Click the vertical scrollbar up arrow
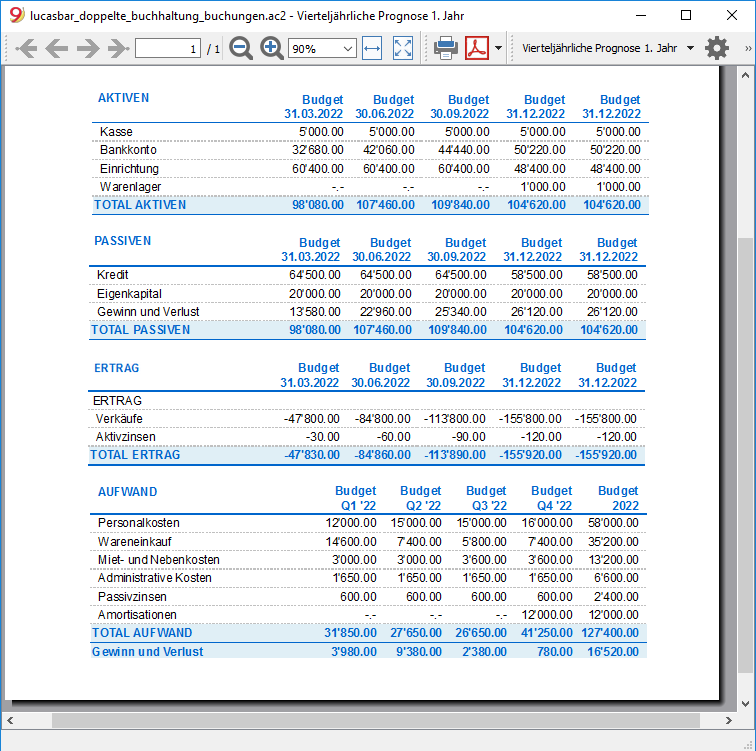 click(x=745, y=75)
